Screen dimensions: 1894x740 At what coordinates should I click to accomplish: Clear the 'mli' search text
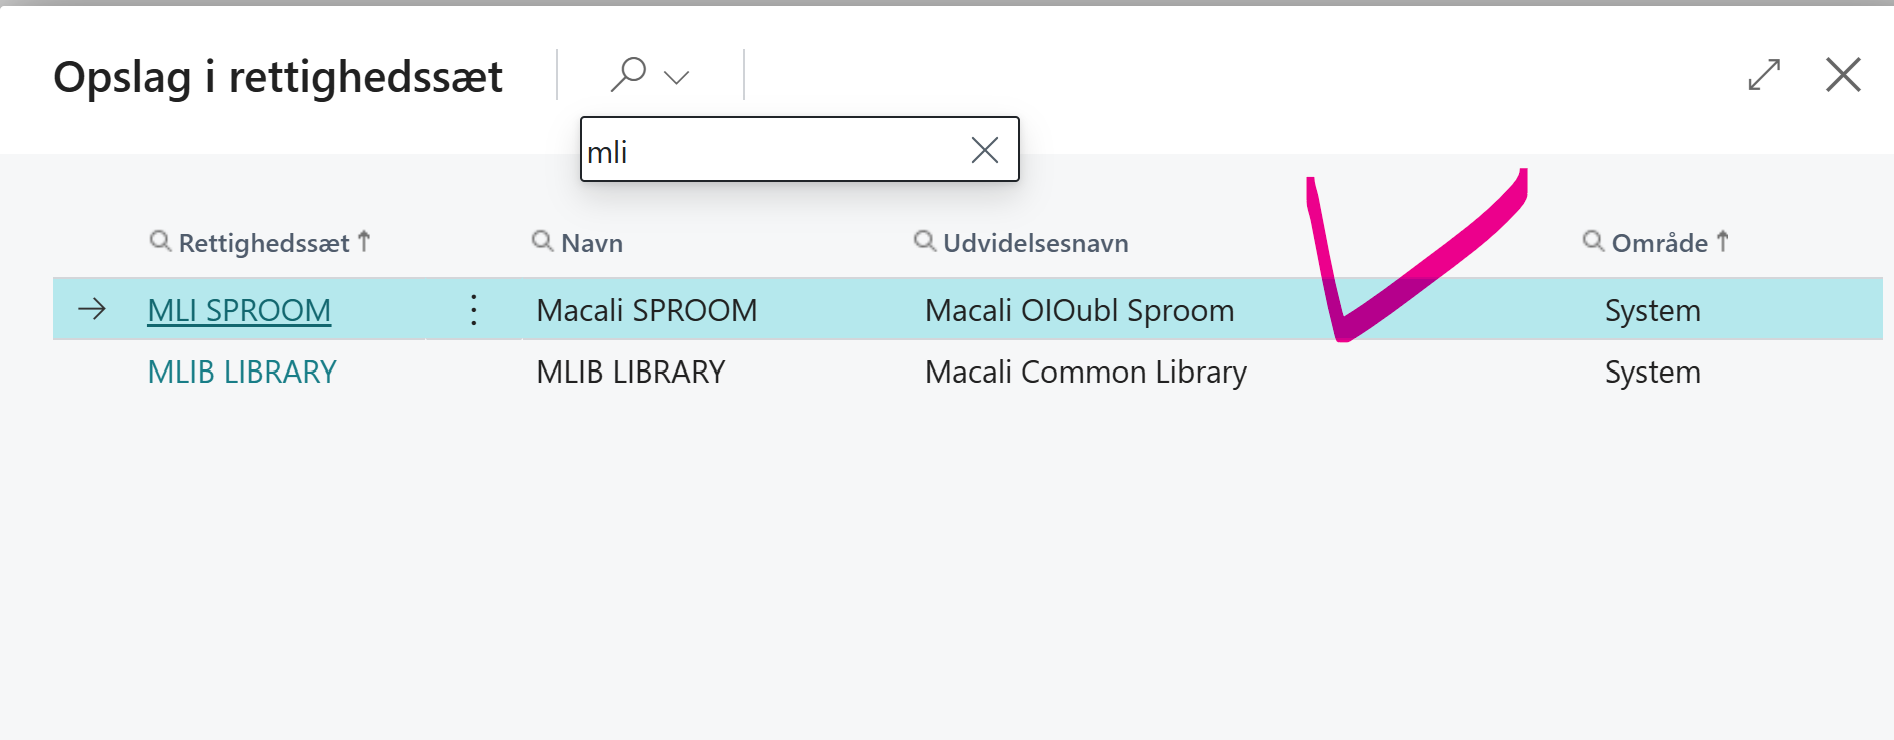pos(984,151)
